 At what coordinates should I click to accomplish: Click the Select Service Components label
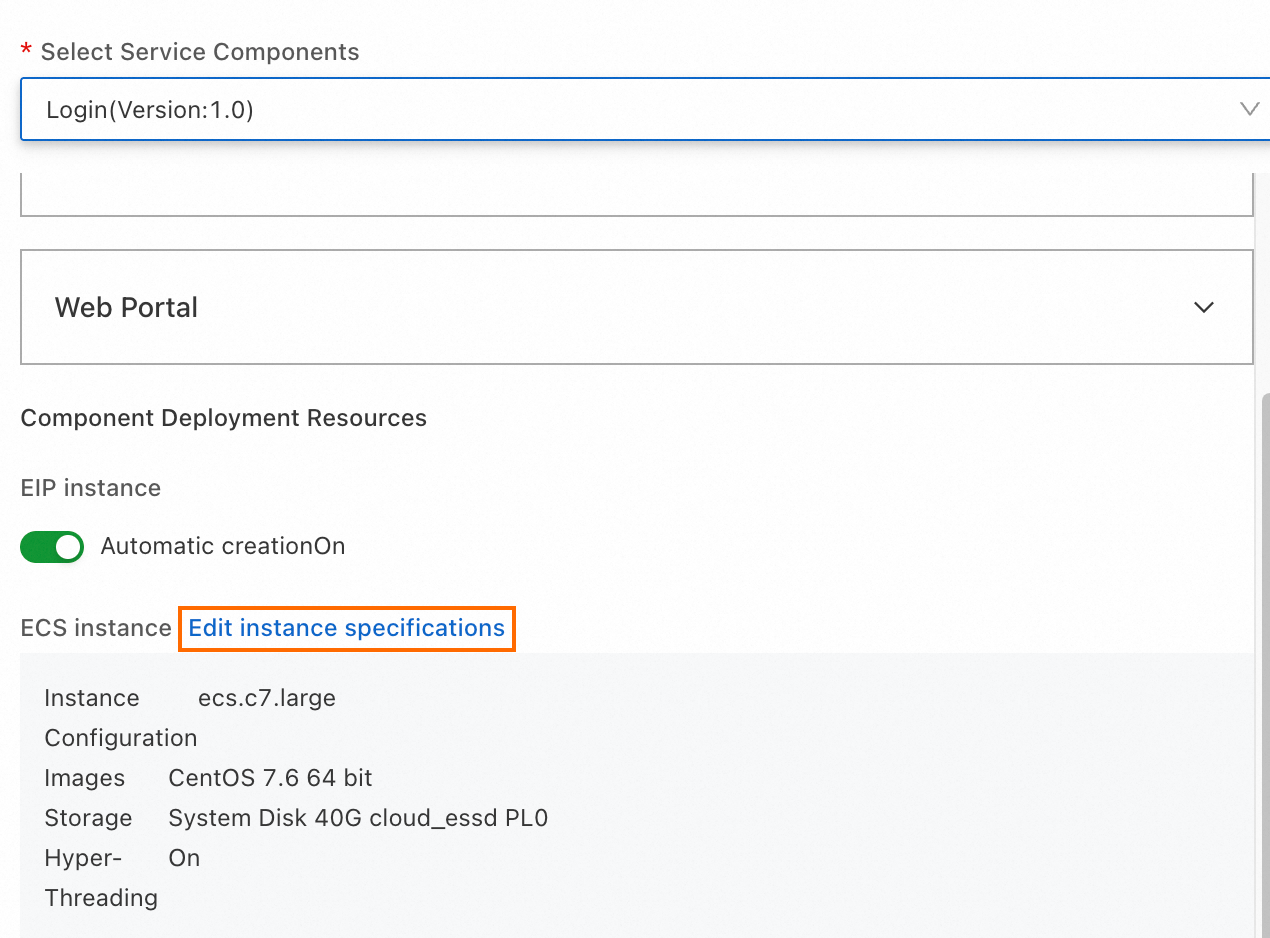200,52
